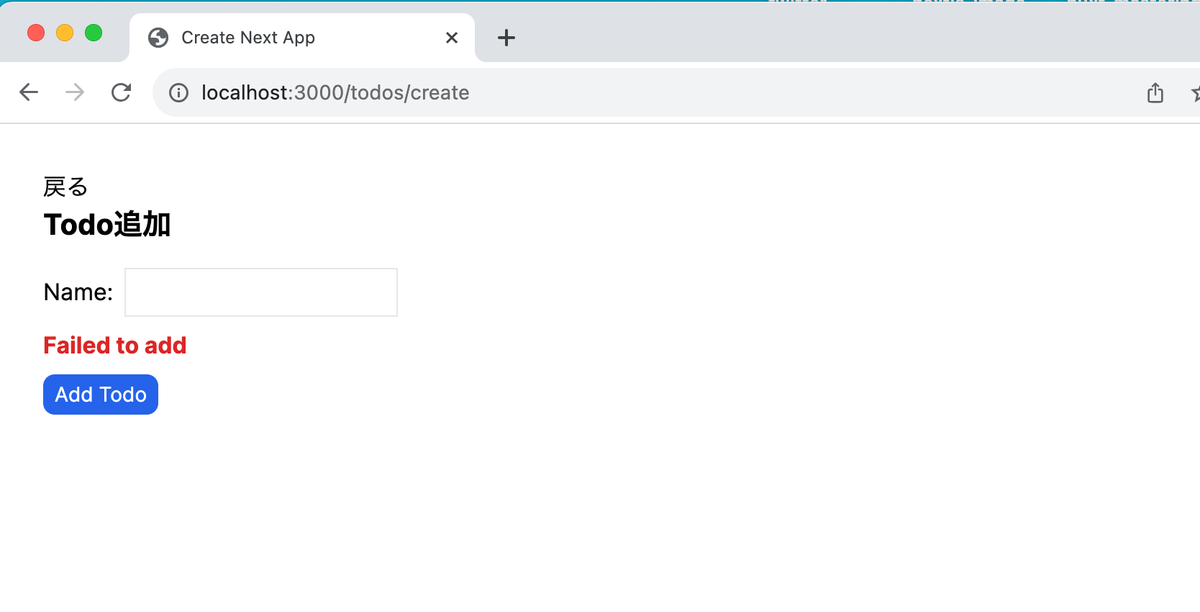The width and height of the screenshot is (1200, 612).
Task: Click the green maximize traffic light
Action: point(93,32)
